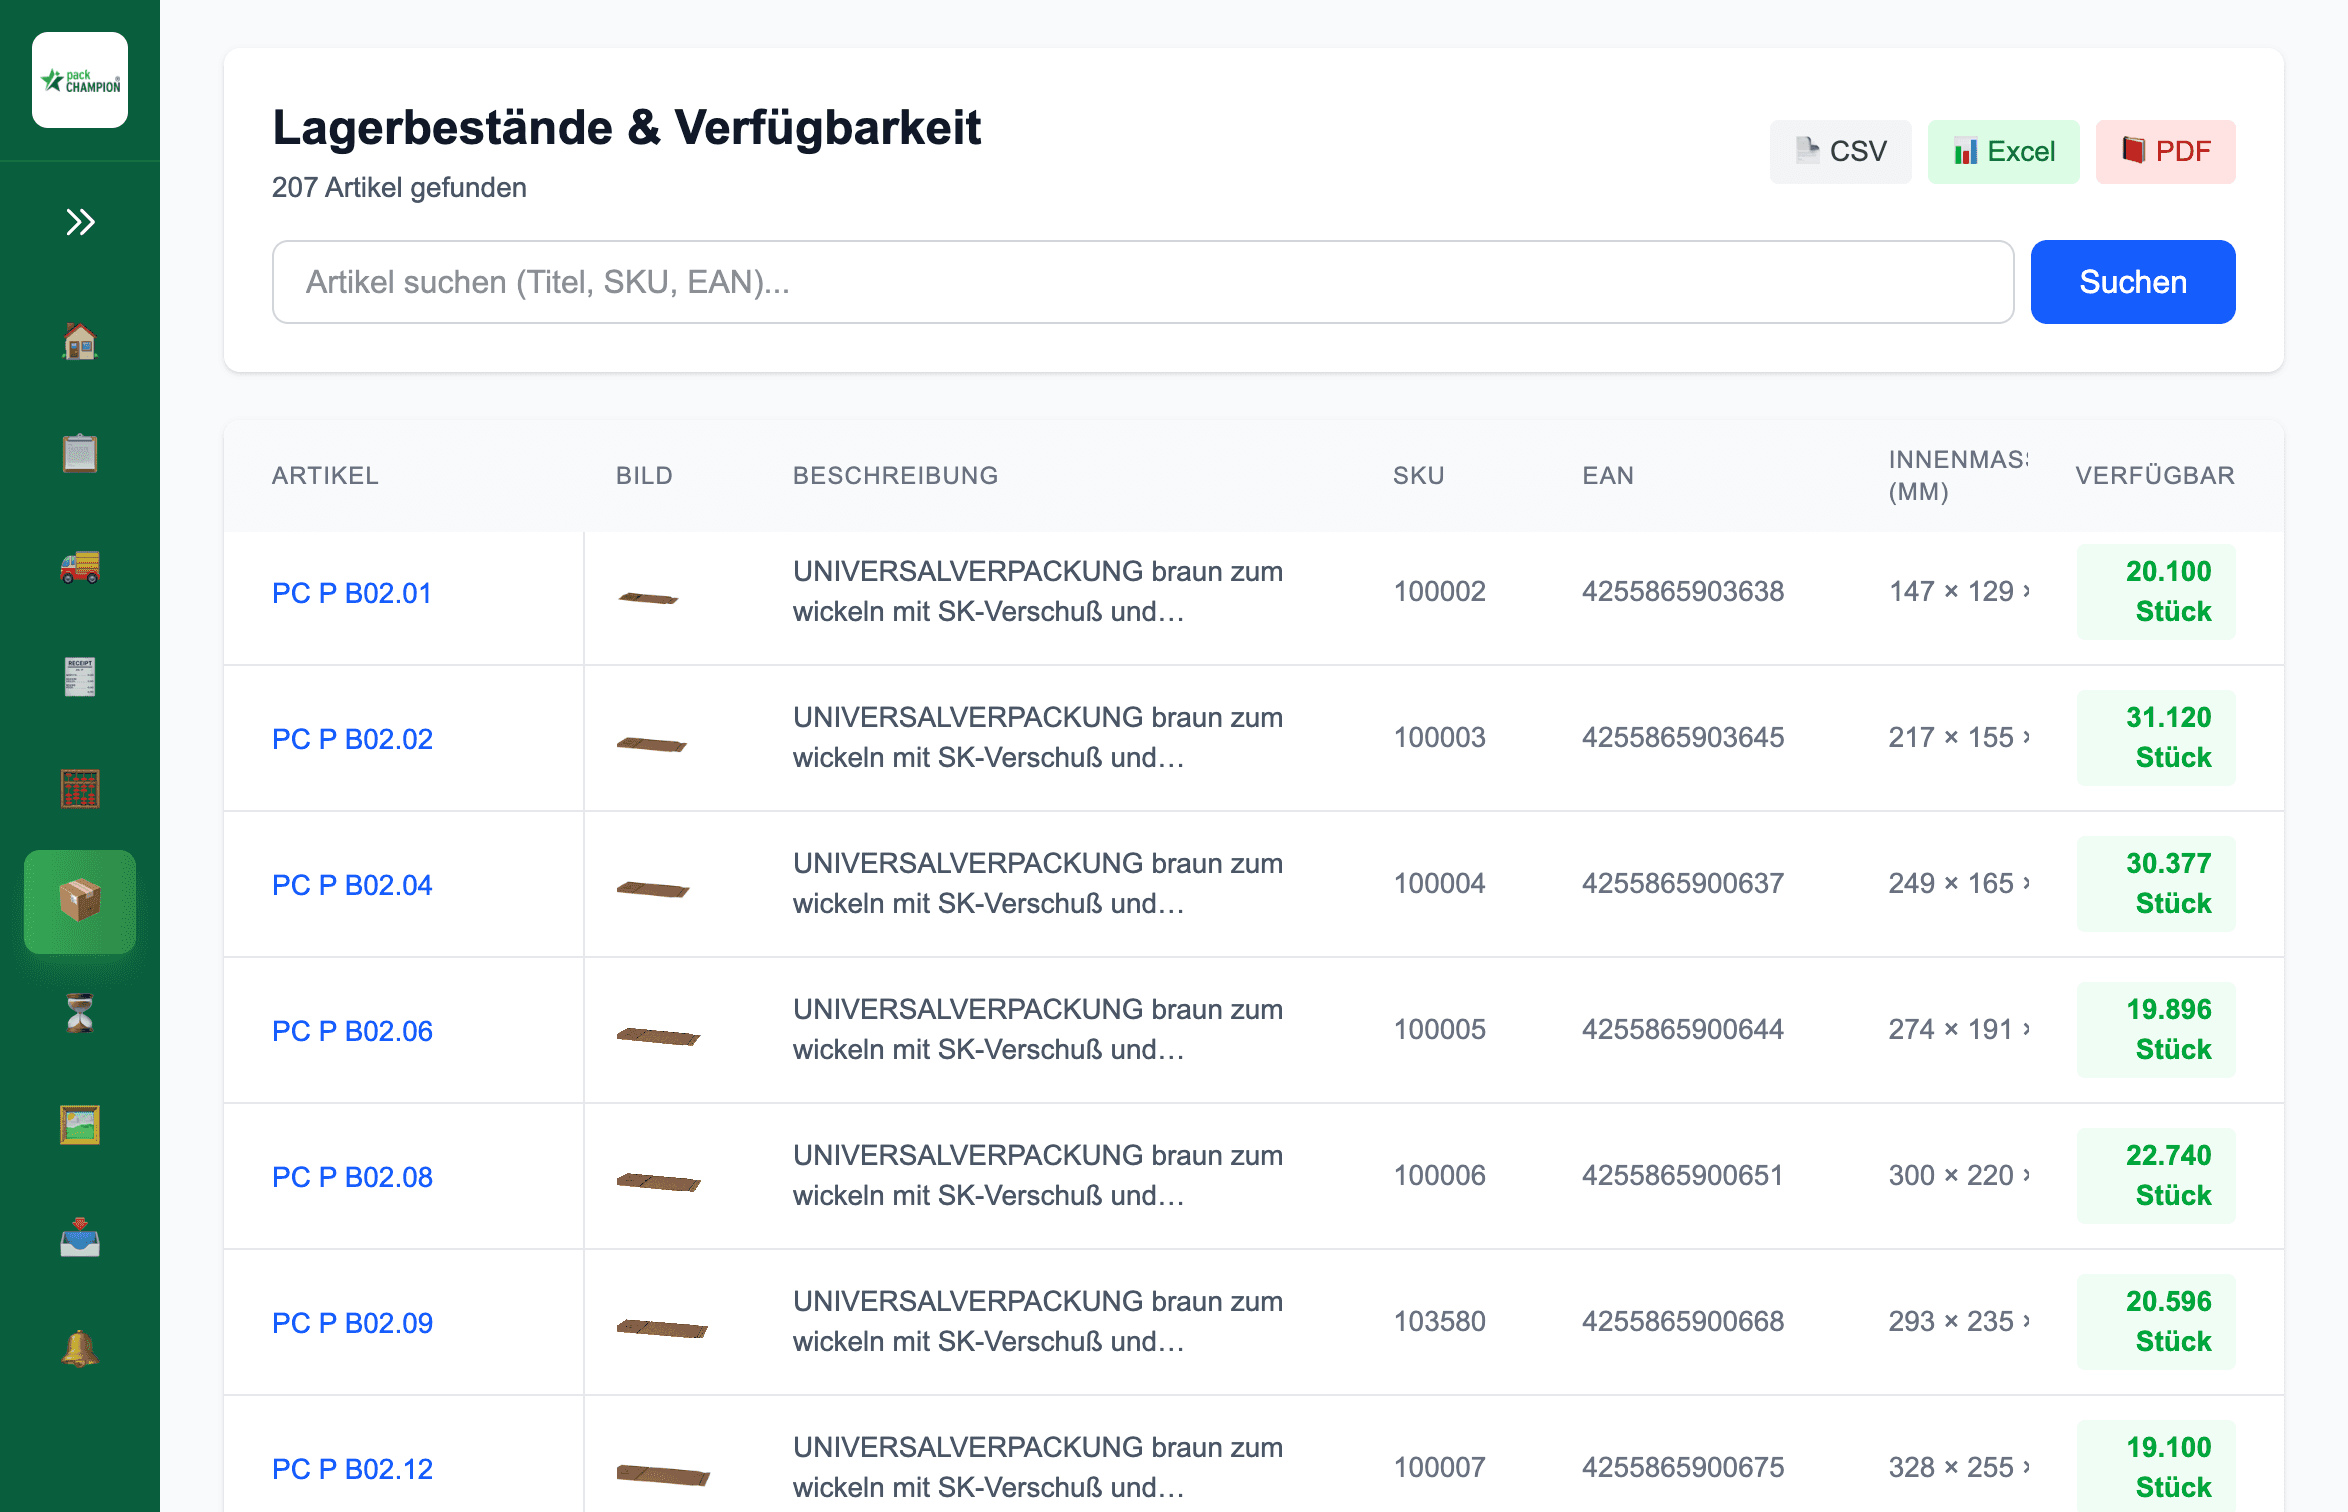Open the receipt sidebar icon
The height and width of the screenshot is (1512, 2348).
(80, 677)
